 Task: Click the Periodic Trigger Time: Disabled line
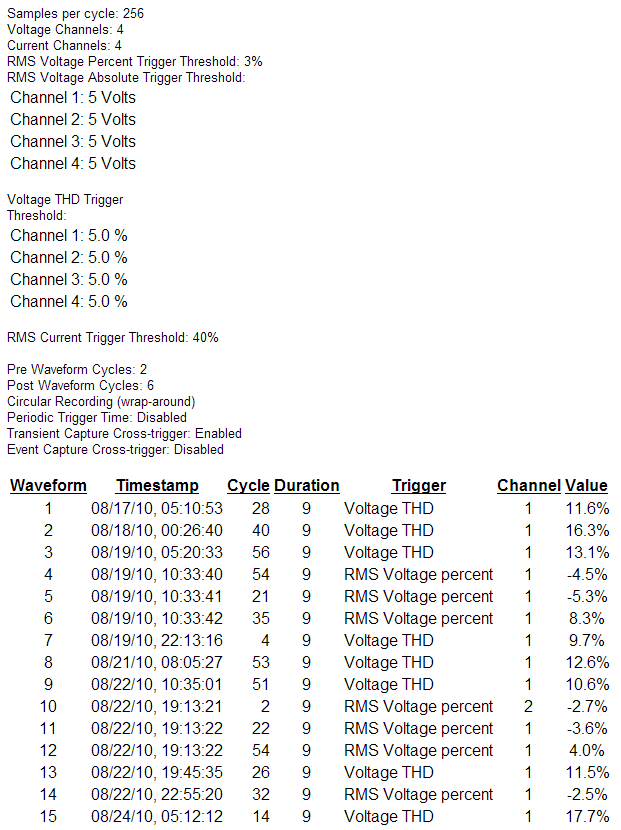97,418
